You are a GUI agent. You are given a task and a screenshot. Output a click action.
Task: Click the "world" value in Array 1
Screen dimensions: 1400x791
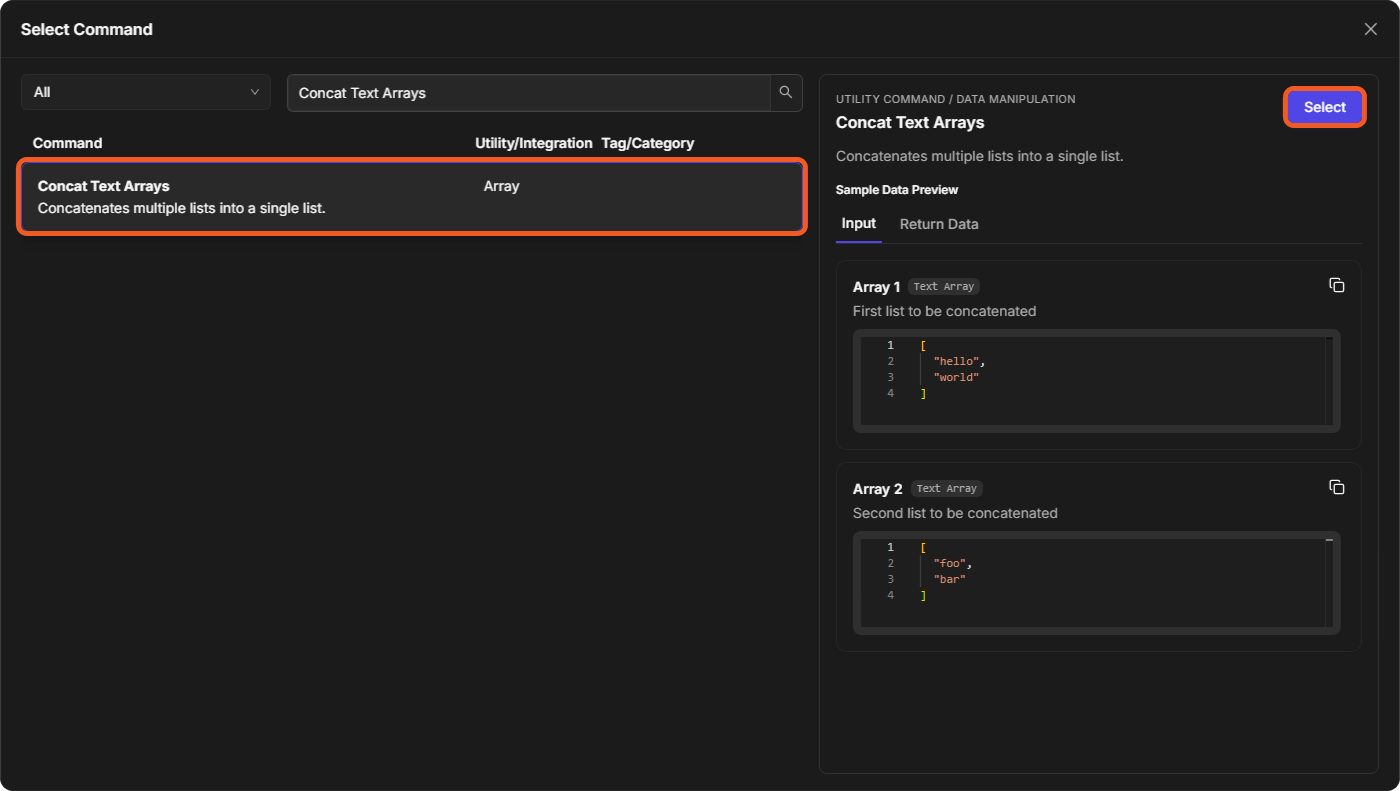[x=956, y=377]
